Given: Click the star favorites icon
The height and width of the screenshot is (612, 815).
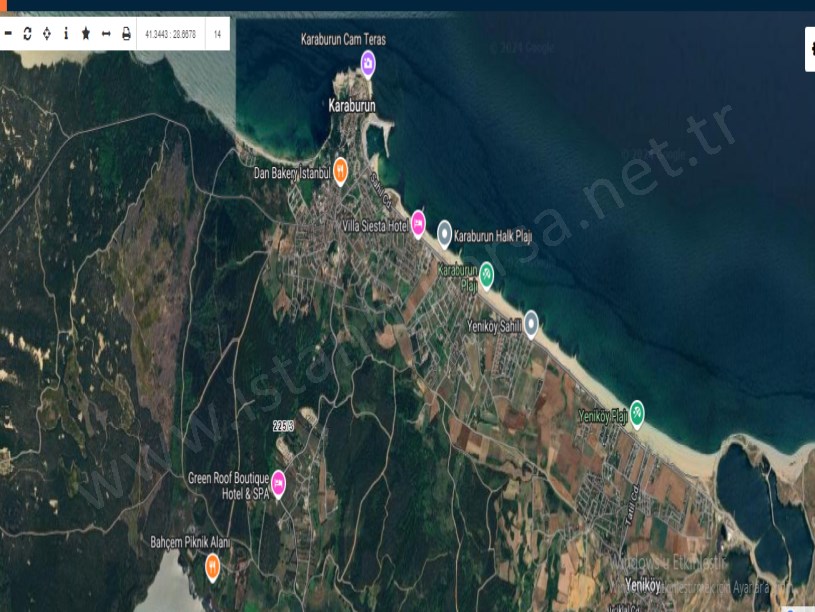Looking at the screenshot, I should pyautogui.click(x=86, y=34).
